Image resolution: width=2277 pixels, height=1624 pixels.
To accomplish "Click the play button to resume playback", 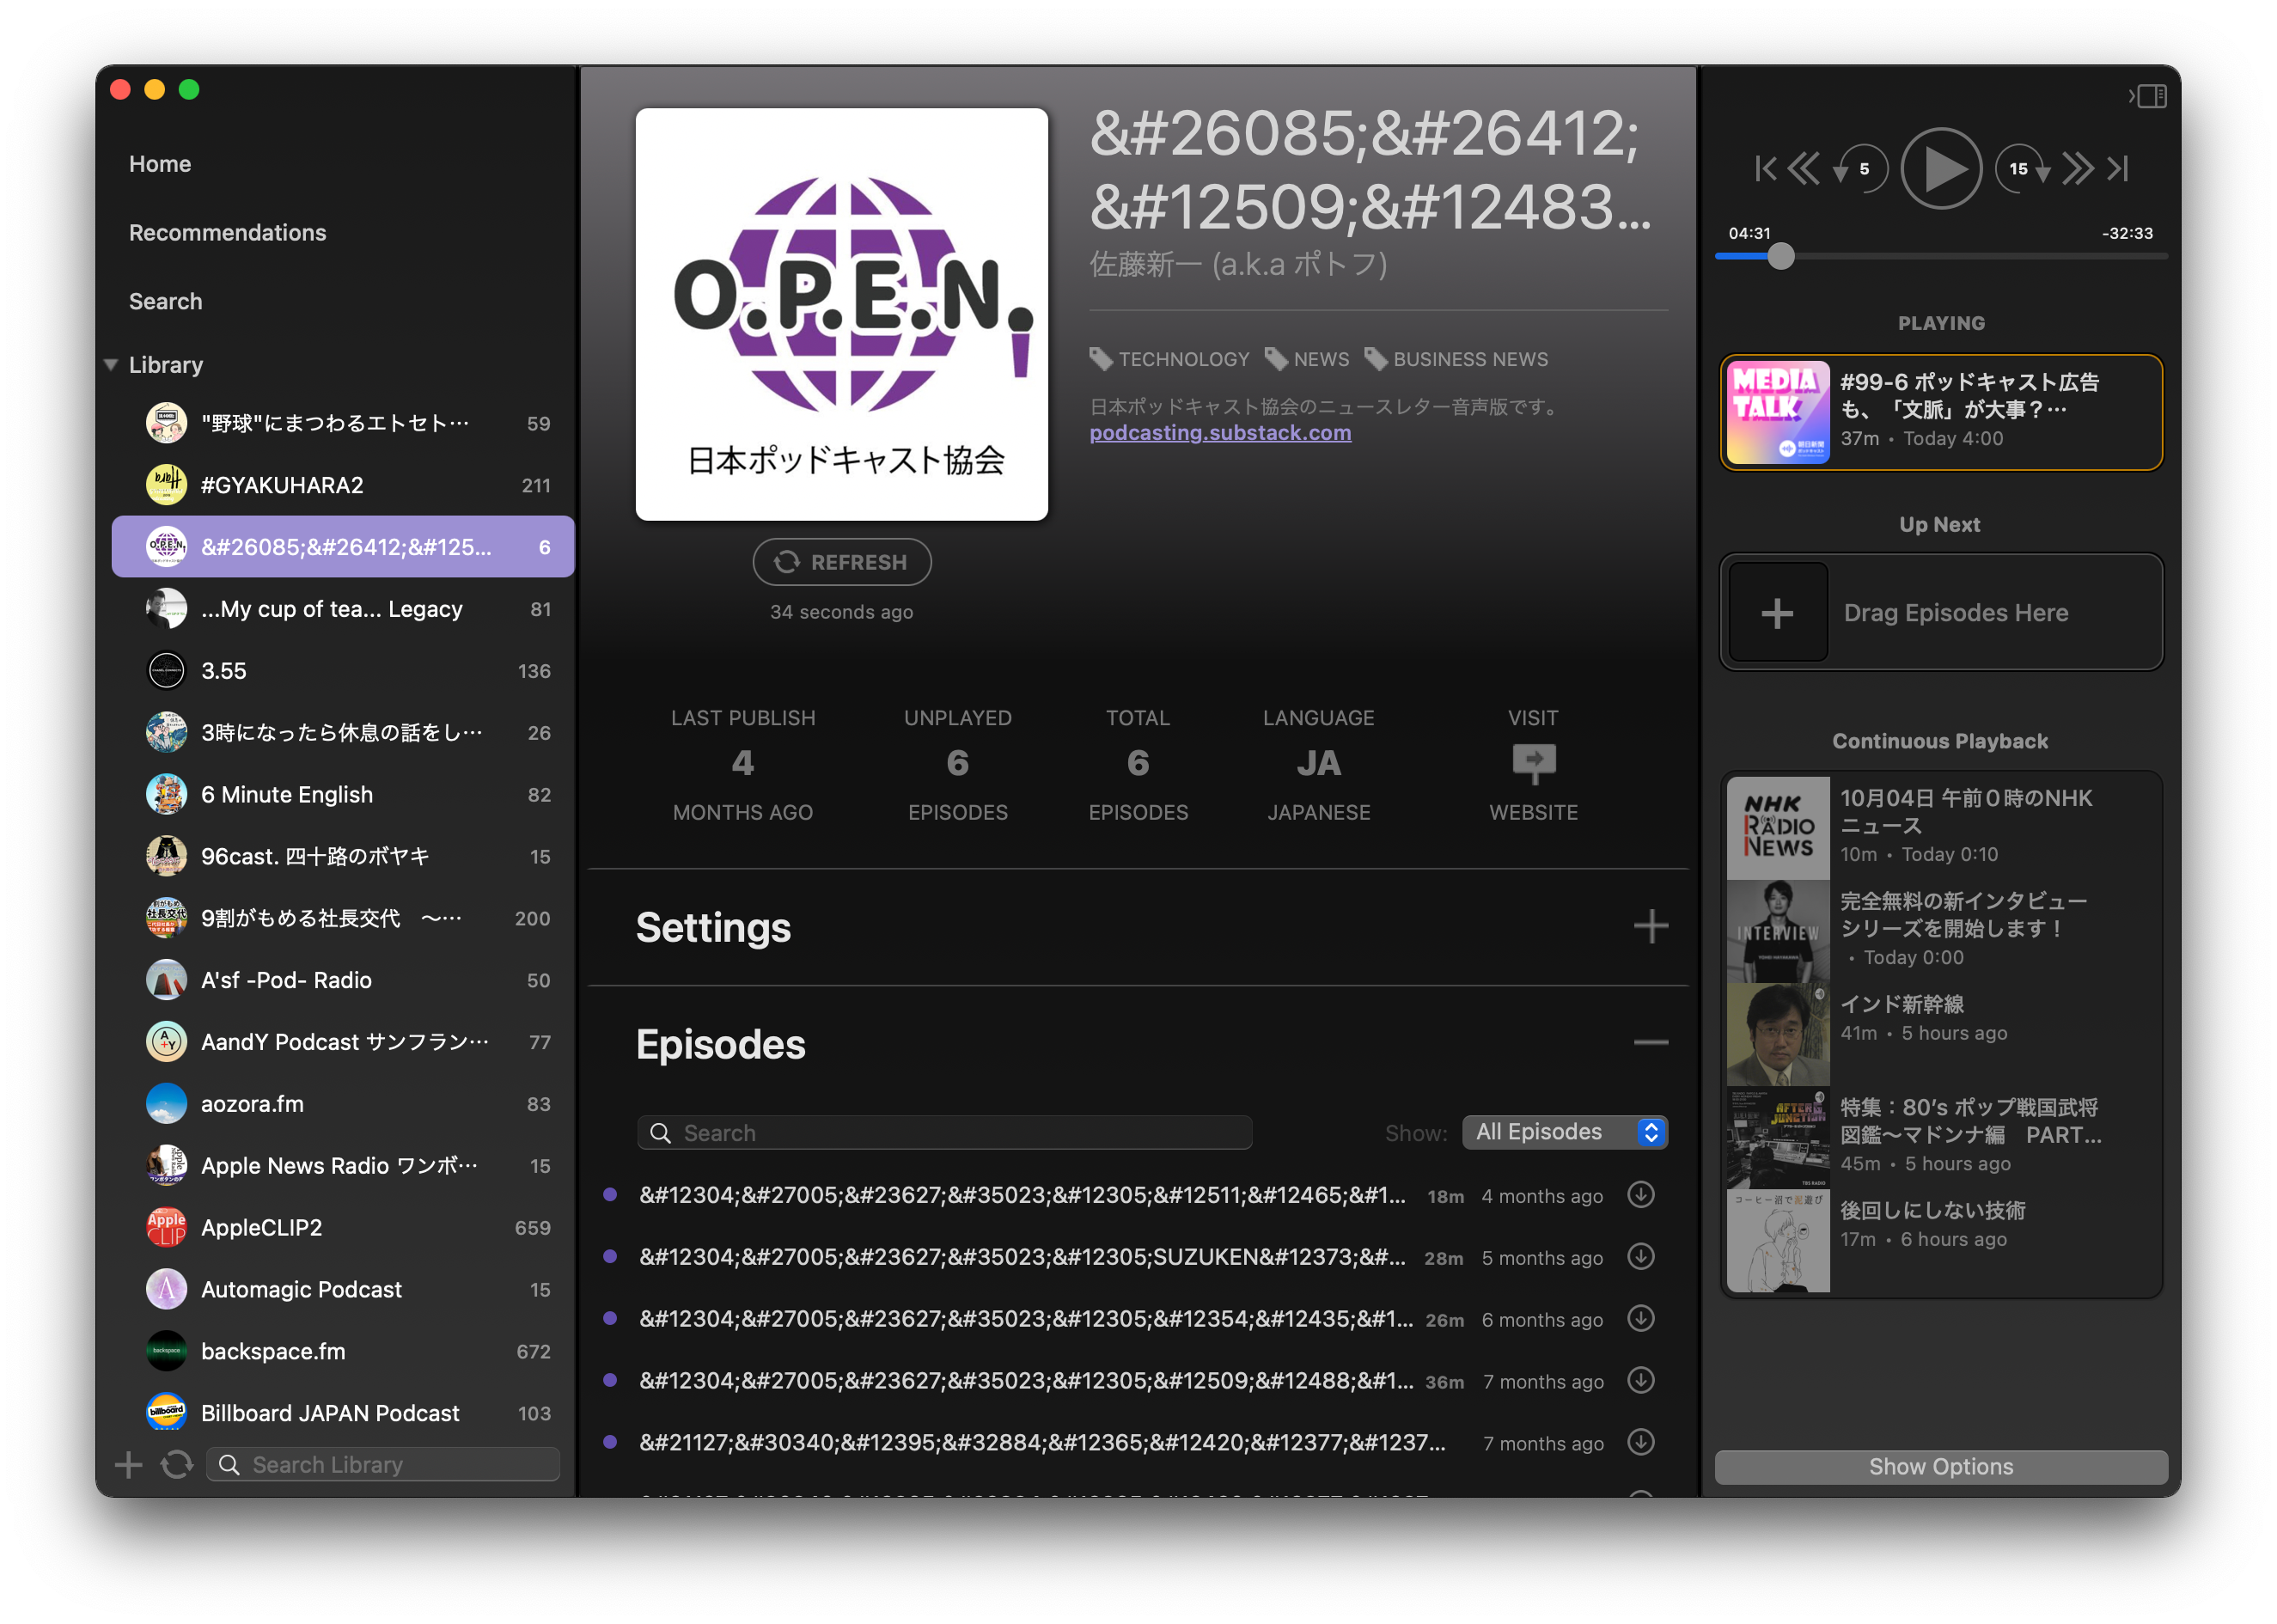I will [x=1939, y=168].
